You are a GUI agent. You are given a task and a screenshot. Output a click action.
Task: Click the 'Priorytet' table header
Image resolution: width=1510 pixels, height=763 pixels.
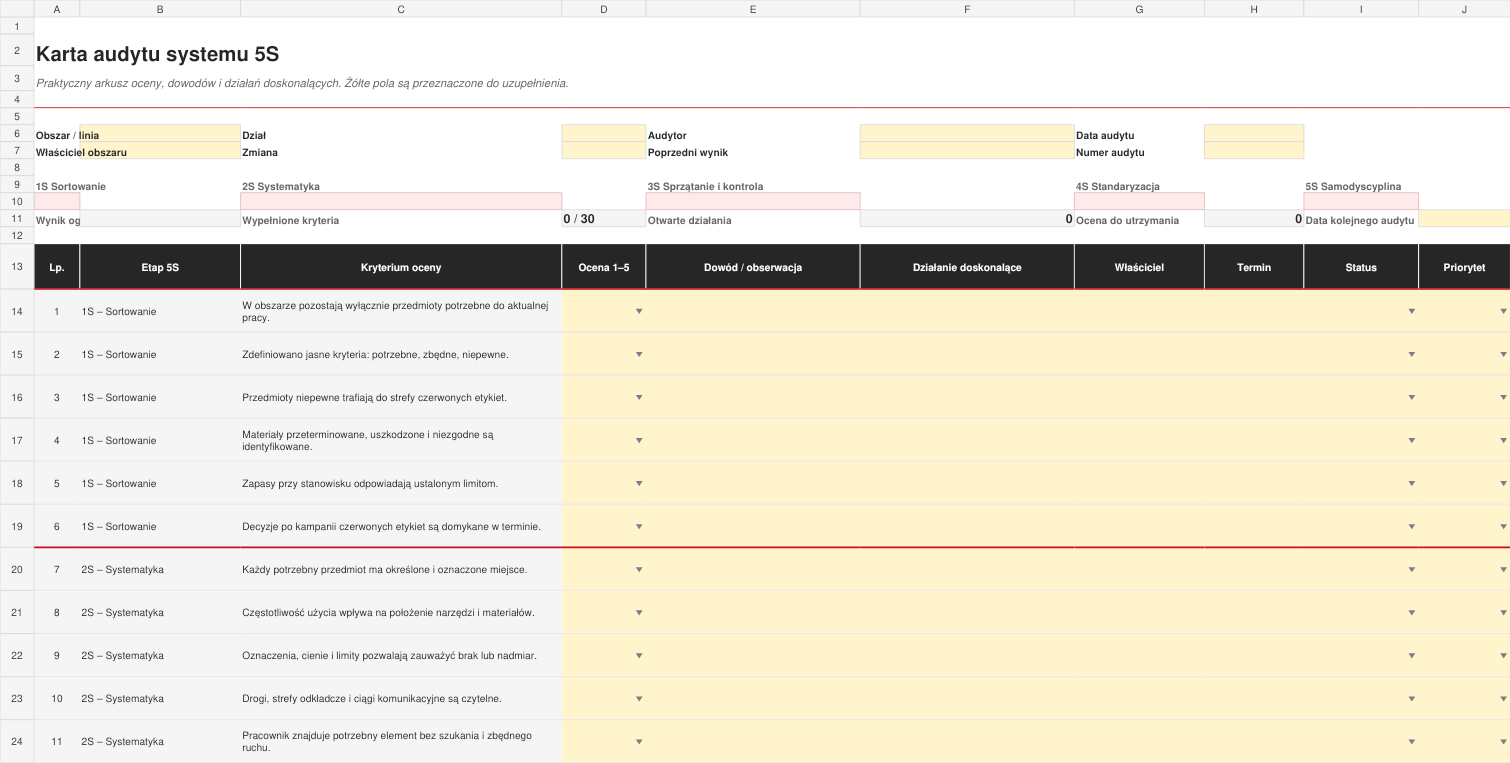pos(1464,268)
